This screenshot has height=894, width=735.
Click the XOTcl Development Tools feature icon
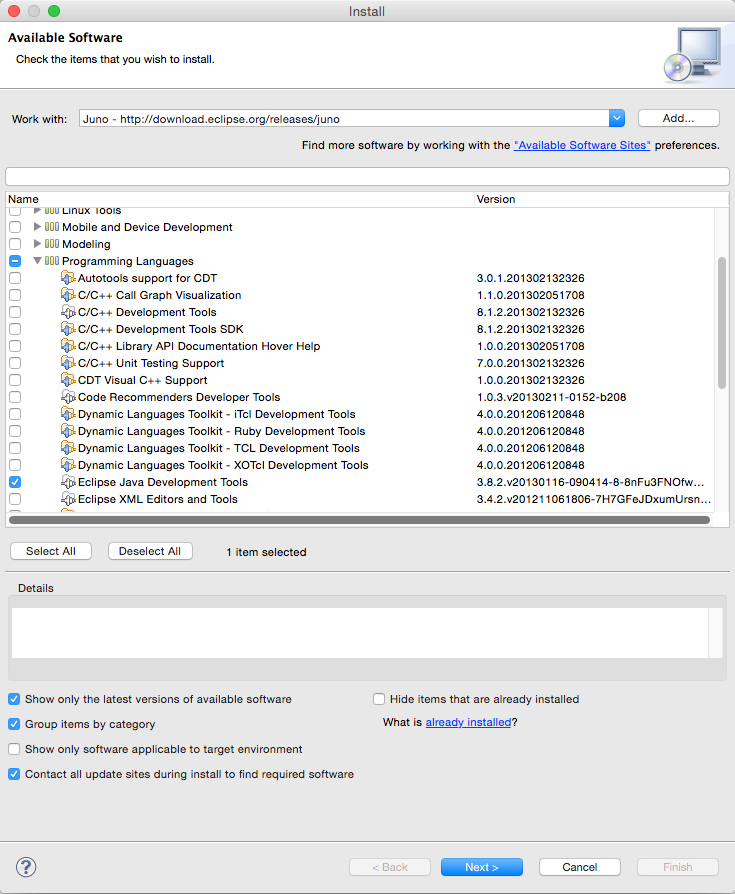click(x=68, y=465)
